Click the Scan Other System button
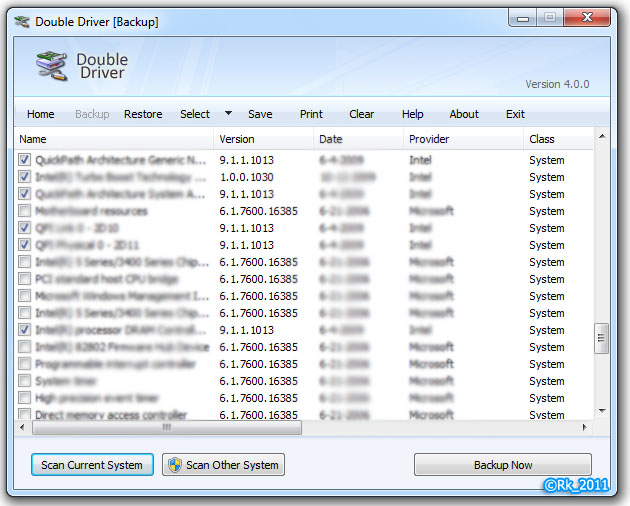Screen dimensions: 630x506 click(x=223, y=465)
